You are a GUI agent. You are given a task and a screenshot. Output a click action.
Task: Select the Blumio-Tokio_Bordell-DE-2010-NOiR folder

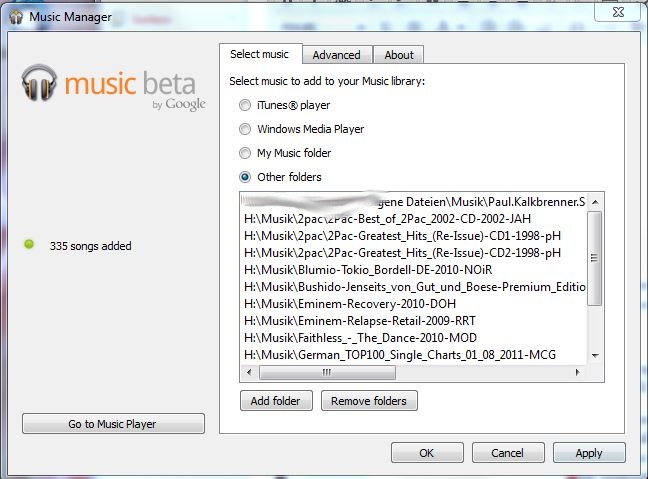pos(413,270)
